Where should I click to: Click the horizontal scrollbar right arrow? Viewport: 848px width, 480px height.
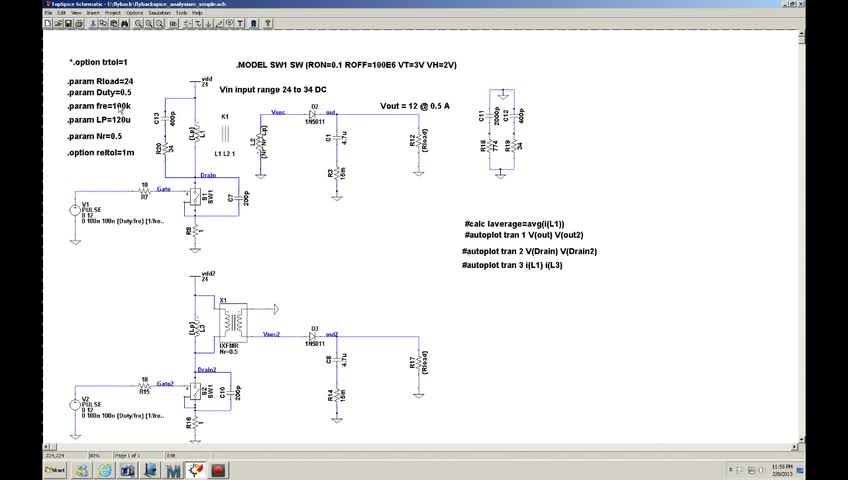(794, 447)
